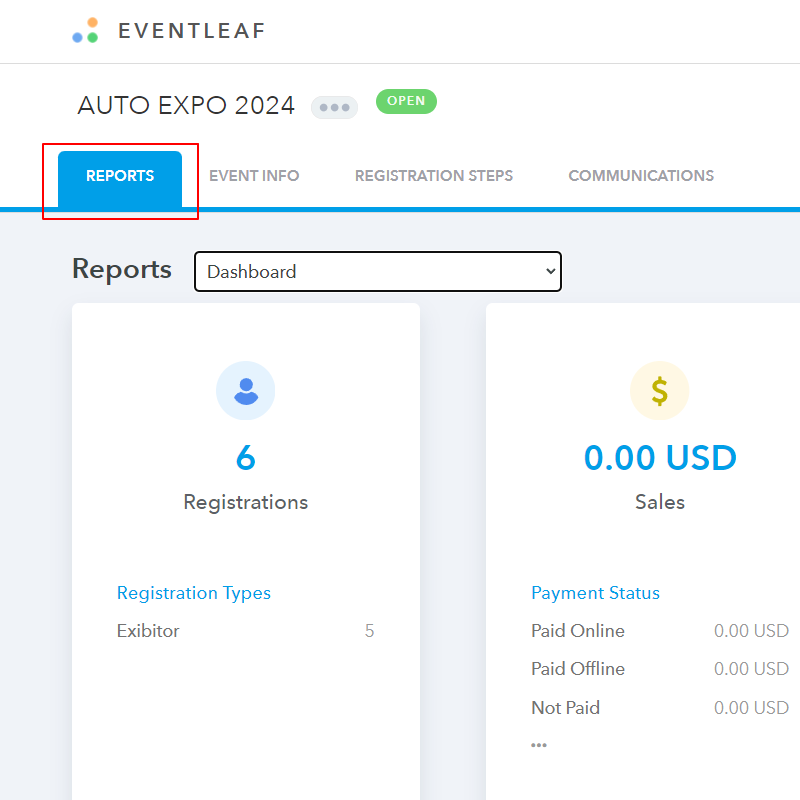Click the AUTO EXPO 2024 event title
Screen dimensions: 800x800
(186, 106)
